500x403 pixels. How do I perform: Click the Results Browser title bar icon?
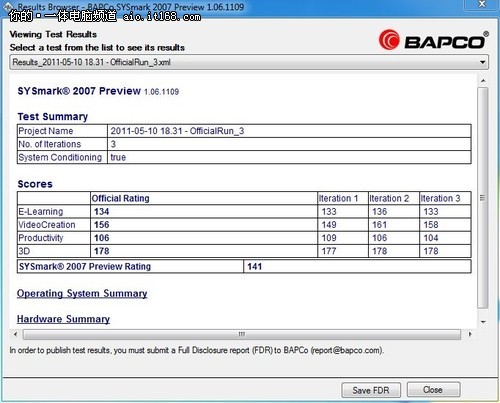9,6
